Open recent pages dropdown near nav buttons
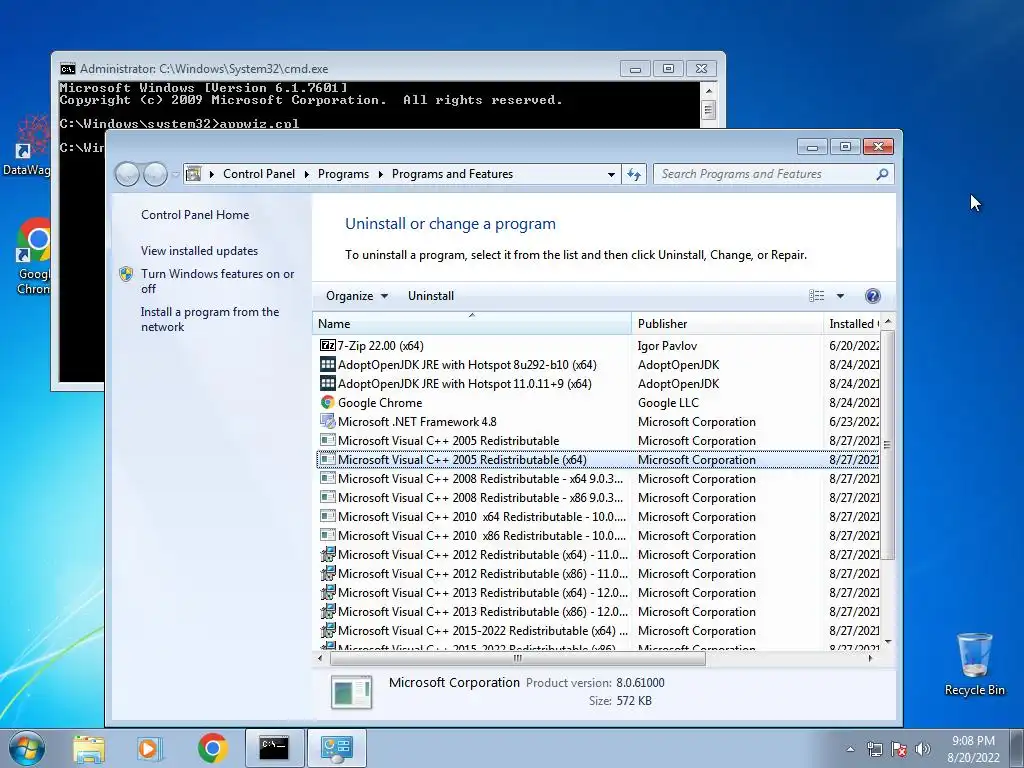The image size is (1024, 768). [x=175, y=174]
